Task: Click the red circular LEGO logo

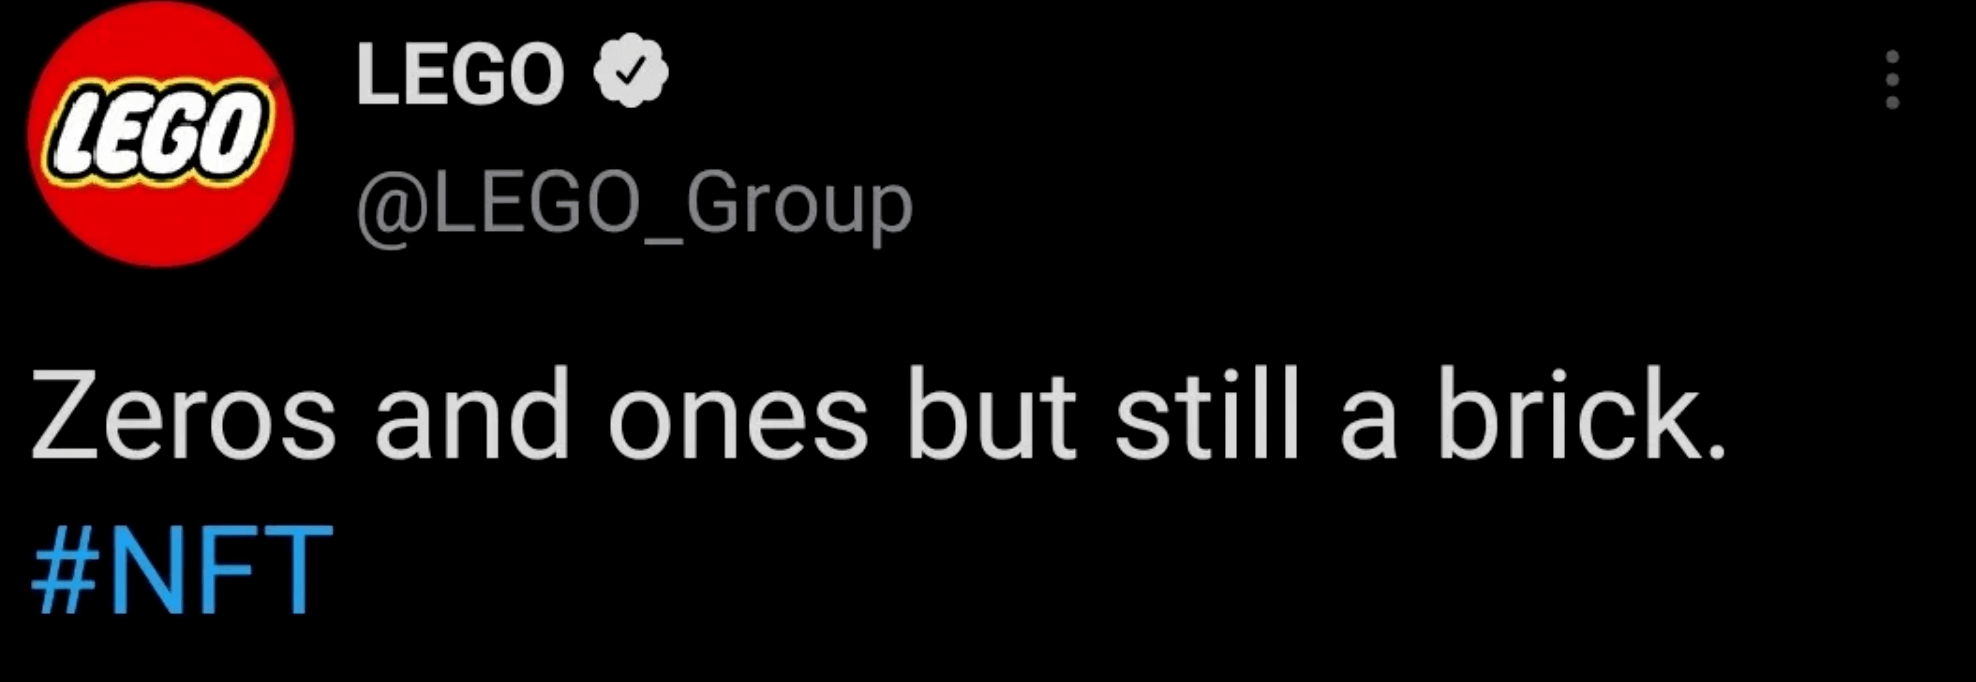Action: click(160, 134)
